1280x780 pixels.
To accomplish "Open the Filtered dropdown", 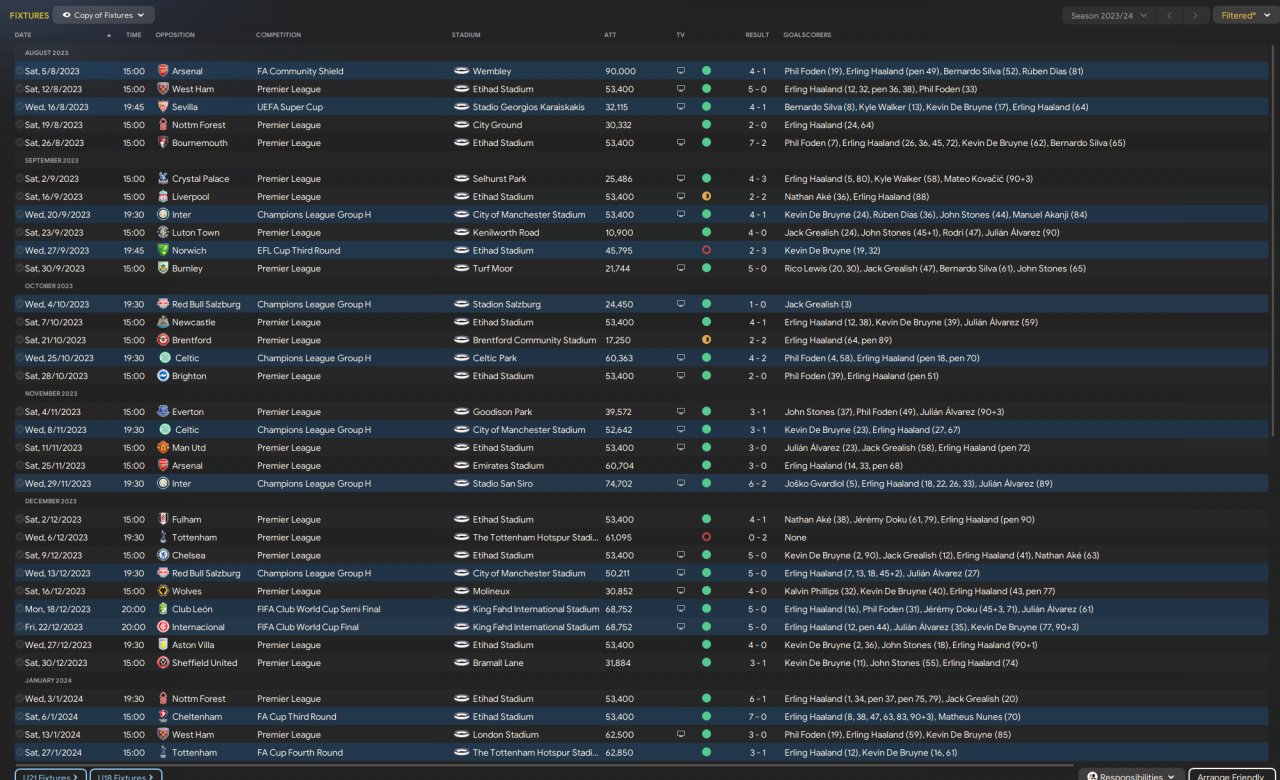I will 1244,16.
